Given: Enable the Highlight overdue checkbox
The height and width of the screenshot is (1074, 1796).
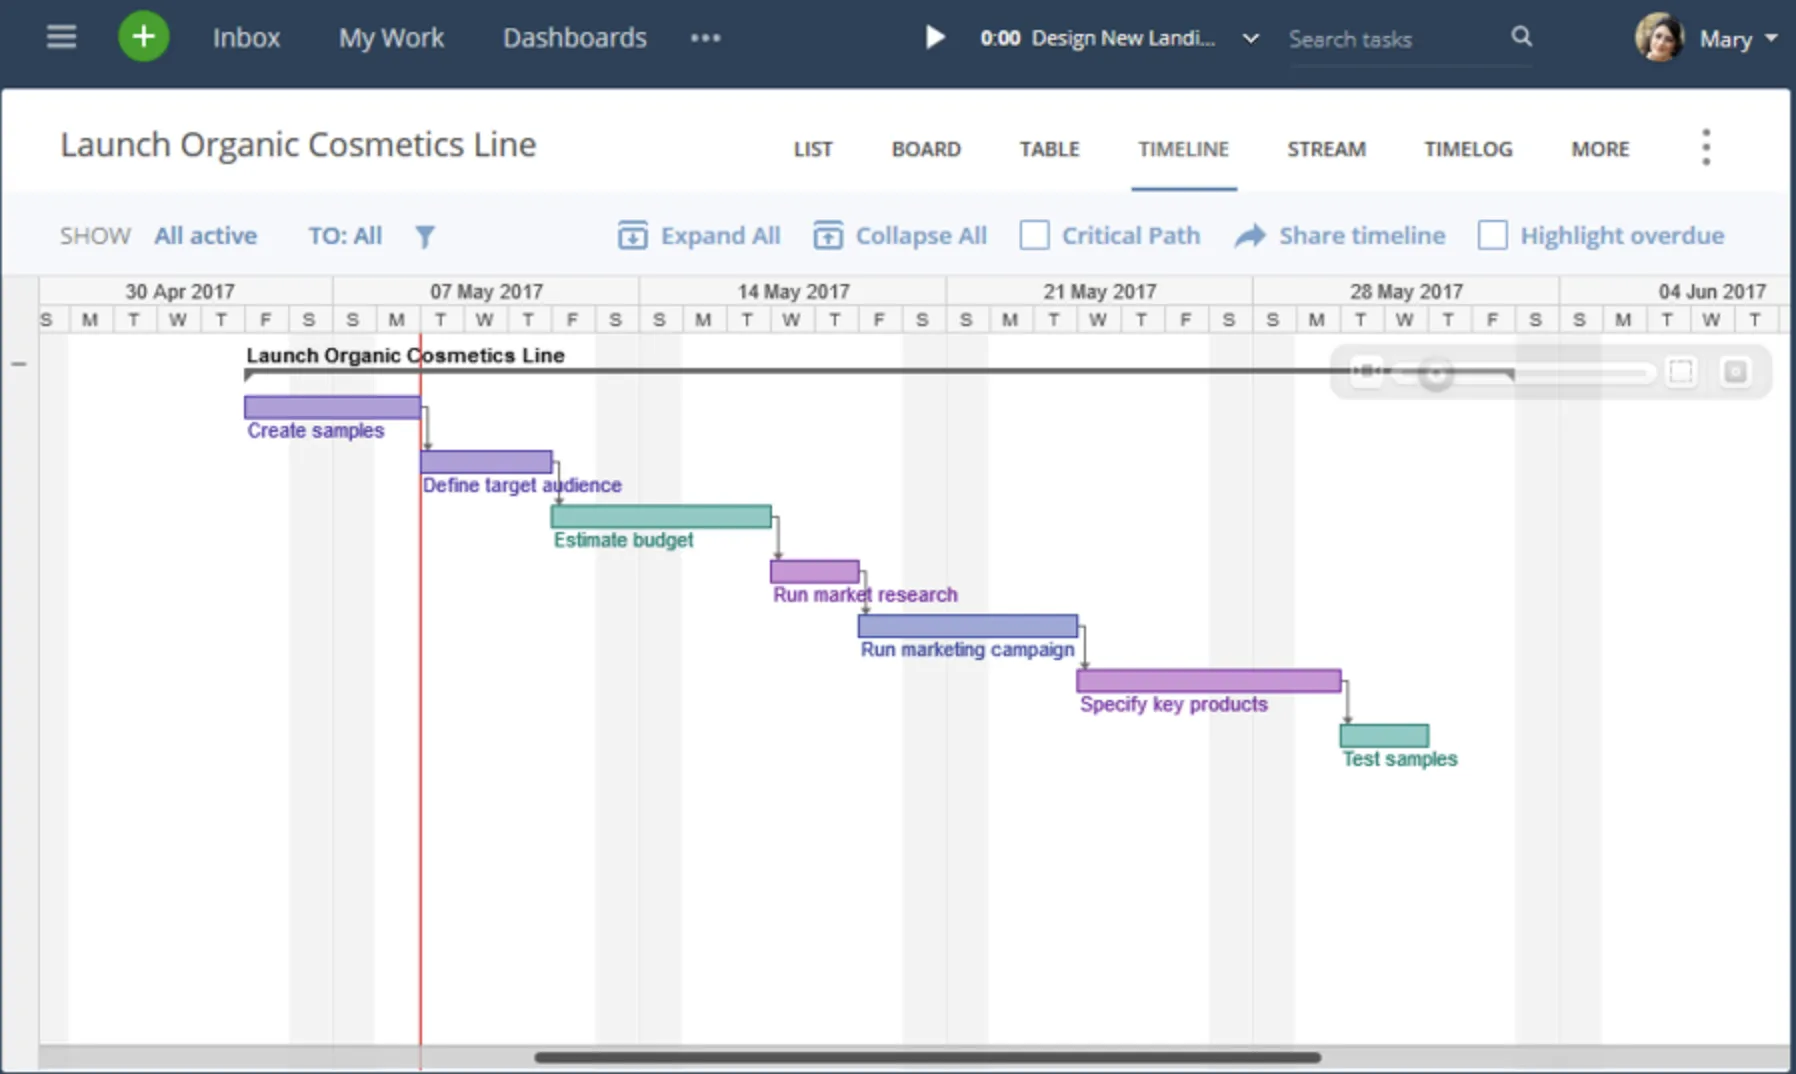Looking at the screenshot, I should pyautogui.click(x=1494, y=234).
